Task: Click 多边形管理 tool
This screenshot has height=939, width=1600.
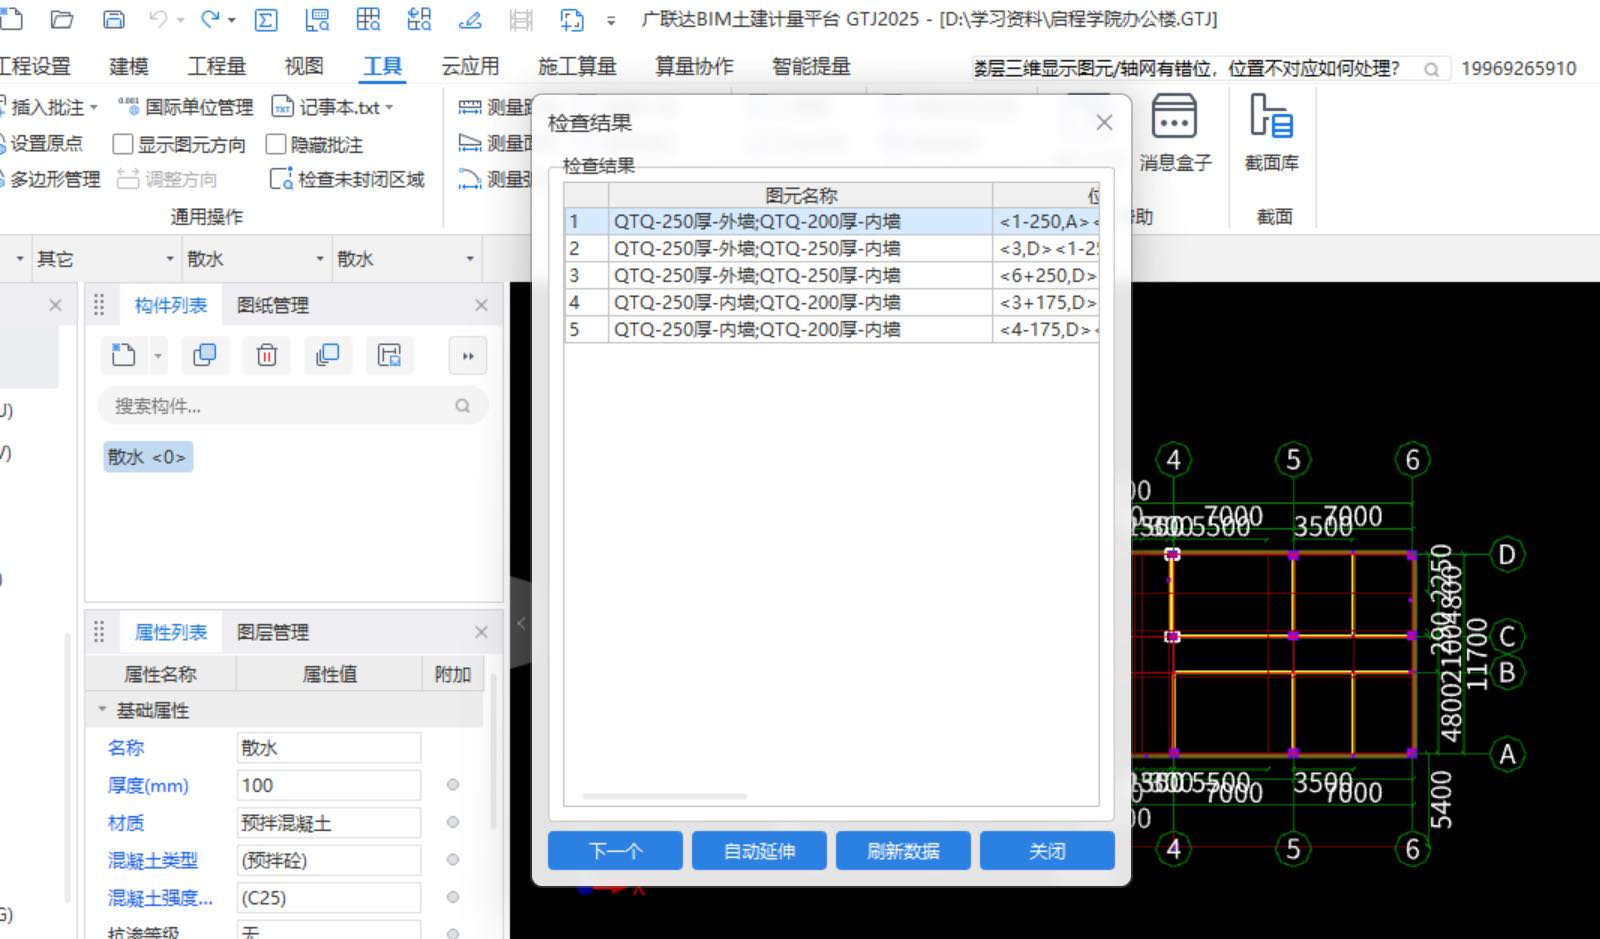Action: tap(50, 179)
